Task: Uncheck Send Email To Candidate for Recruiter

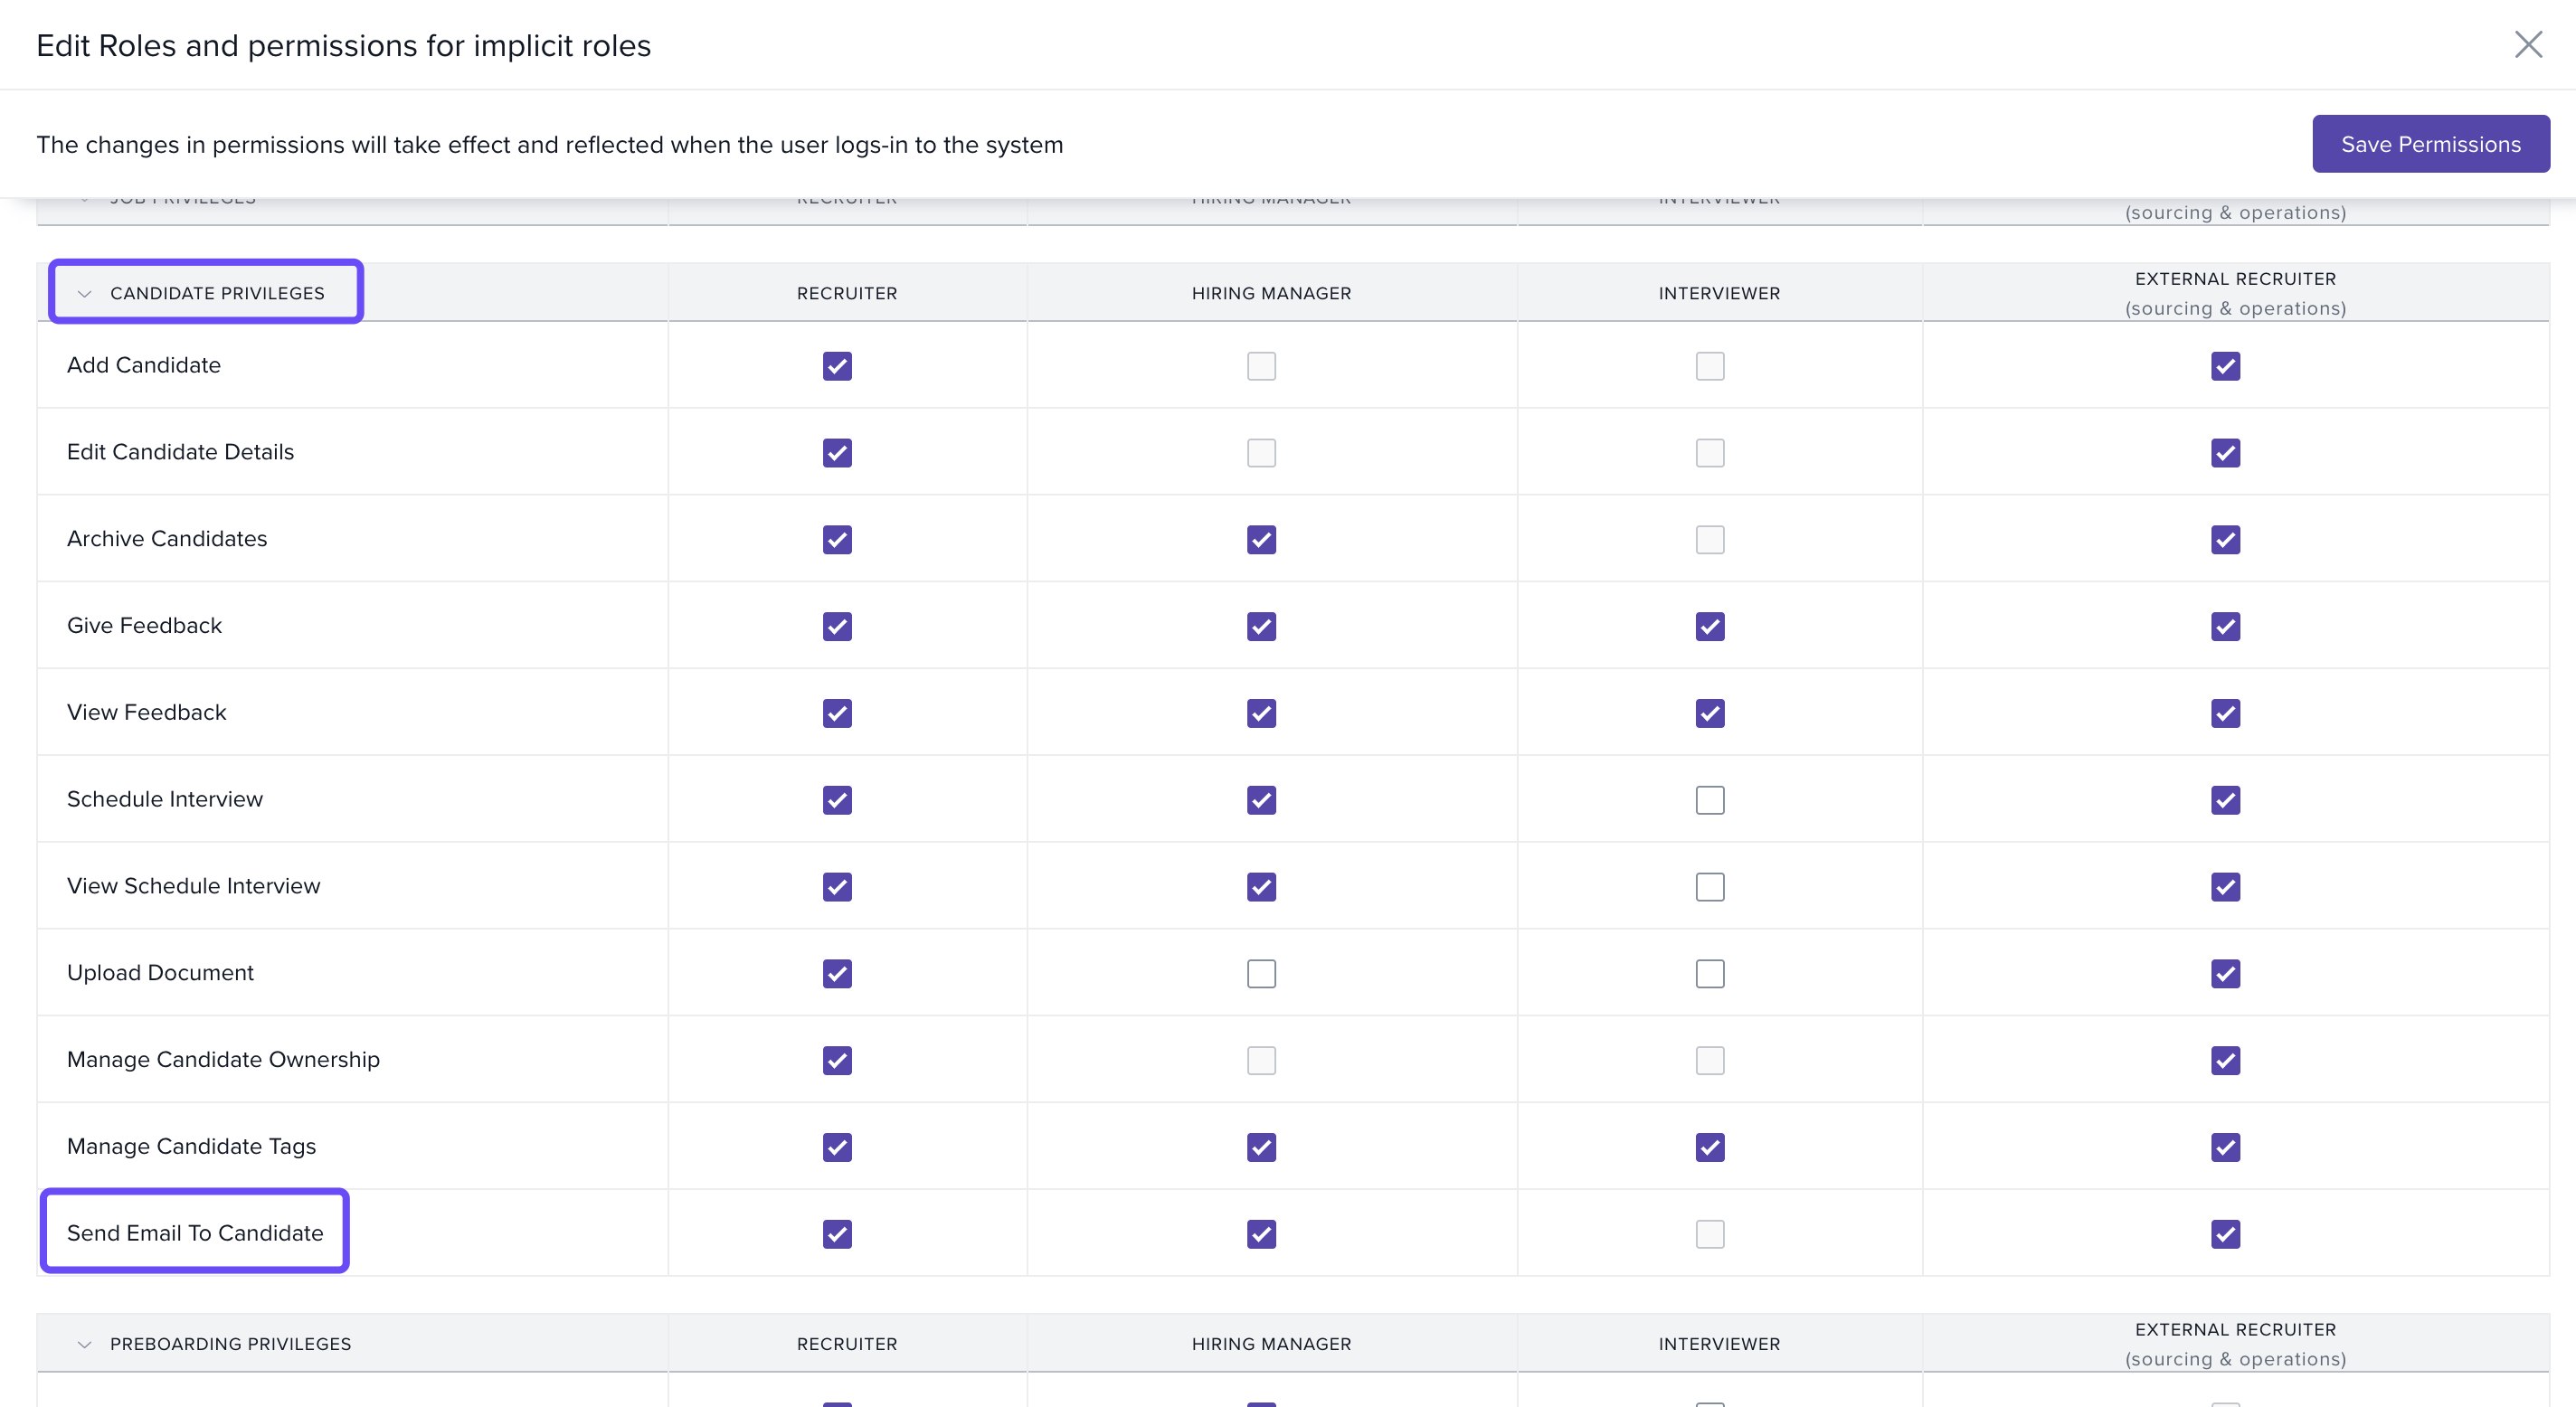Action: click(x=837, y=1234)
